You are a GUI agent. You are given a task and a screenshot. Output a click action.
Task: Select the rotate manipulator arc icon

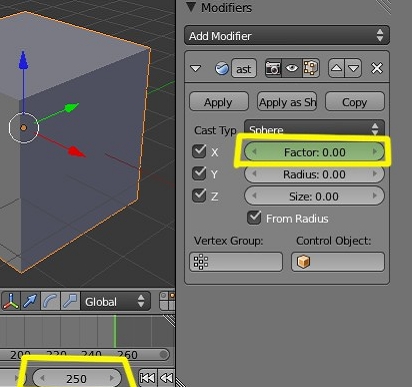click(x=50, y=301)
